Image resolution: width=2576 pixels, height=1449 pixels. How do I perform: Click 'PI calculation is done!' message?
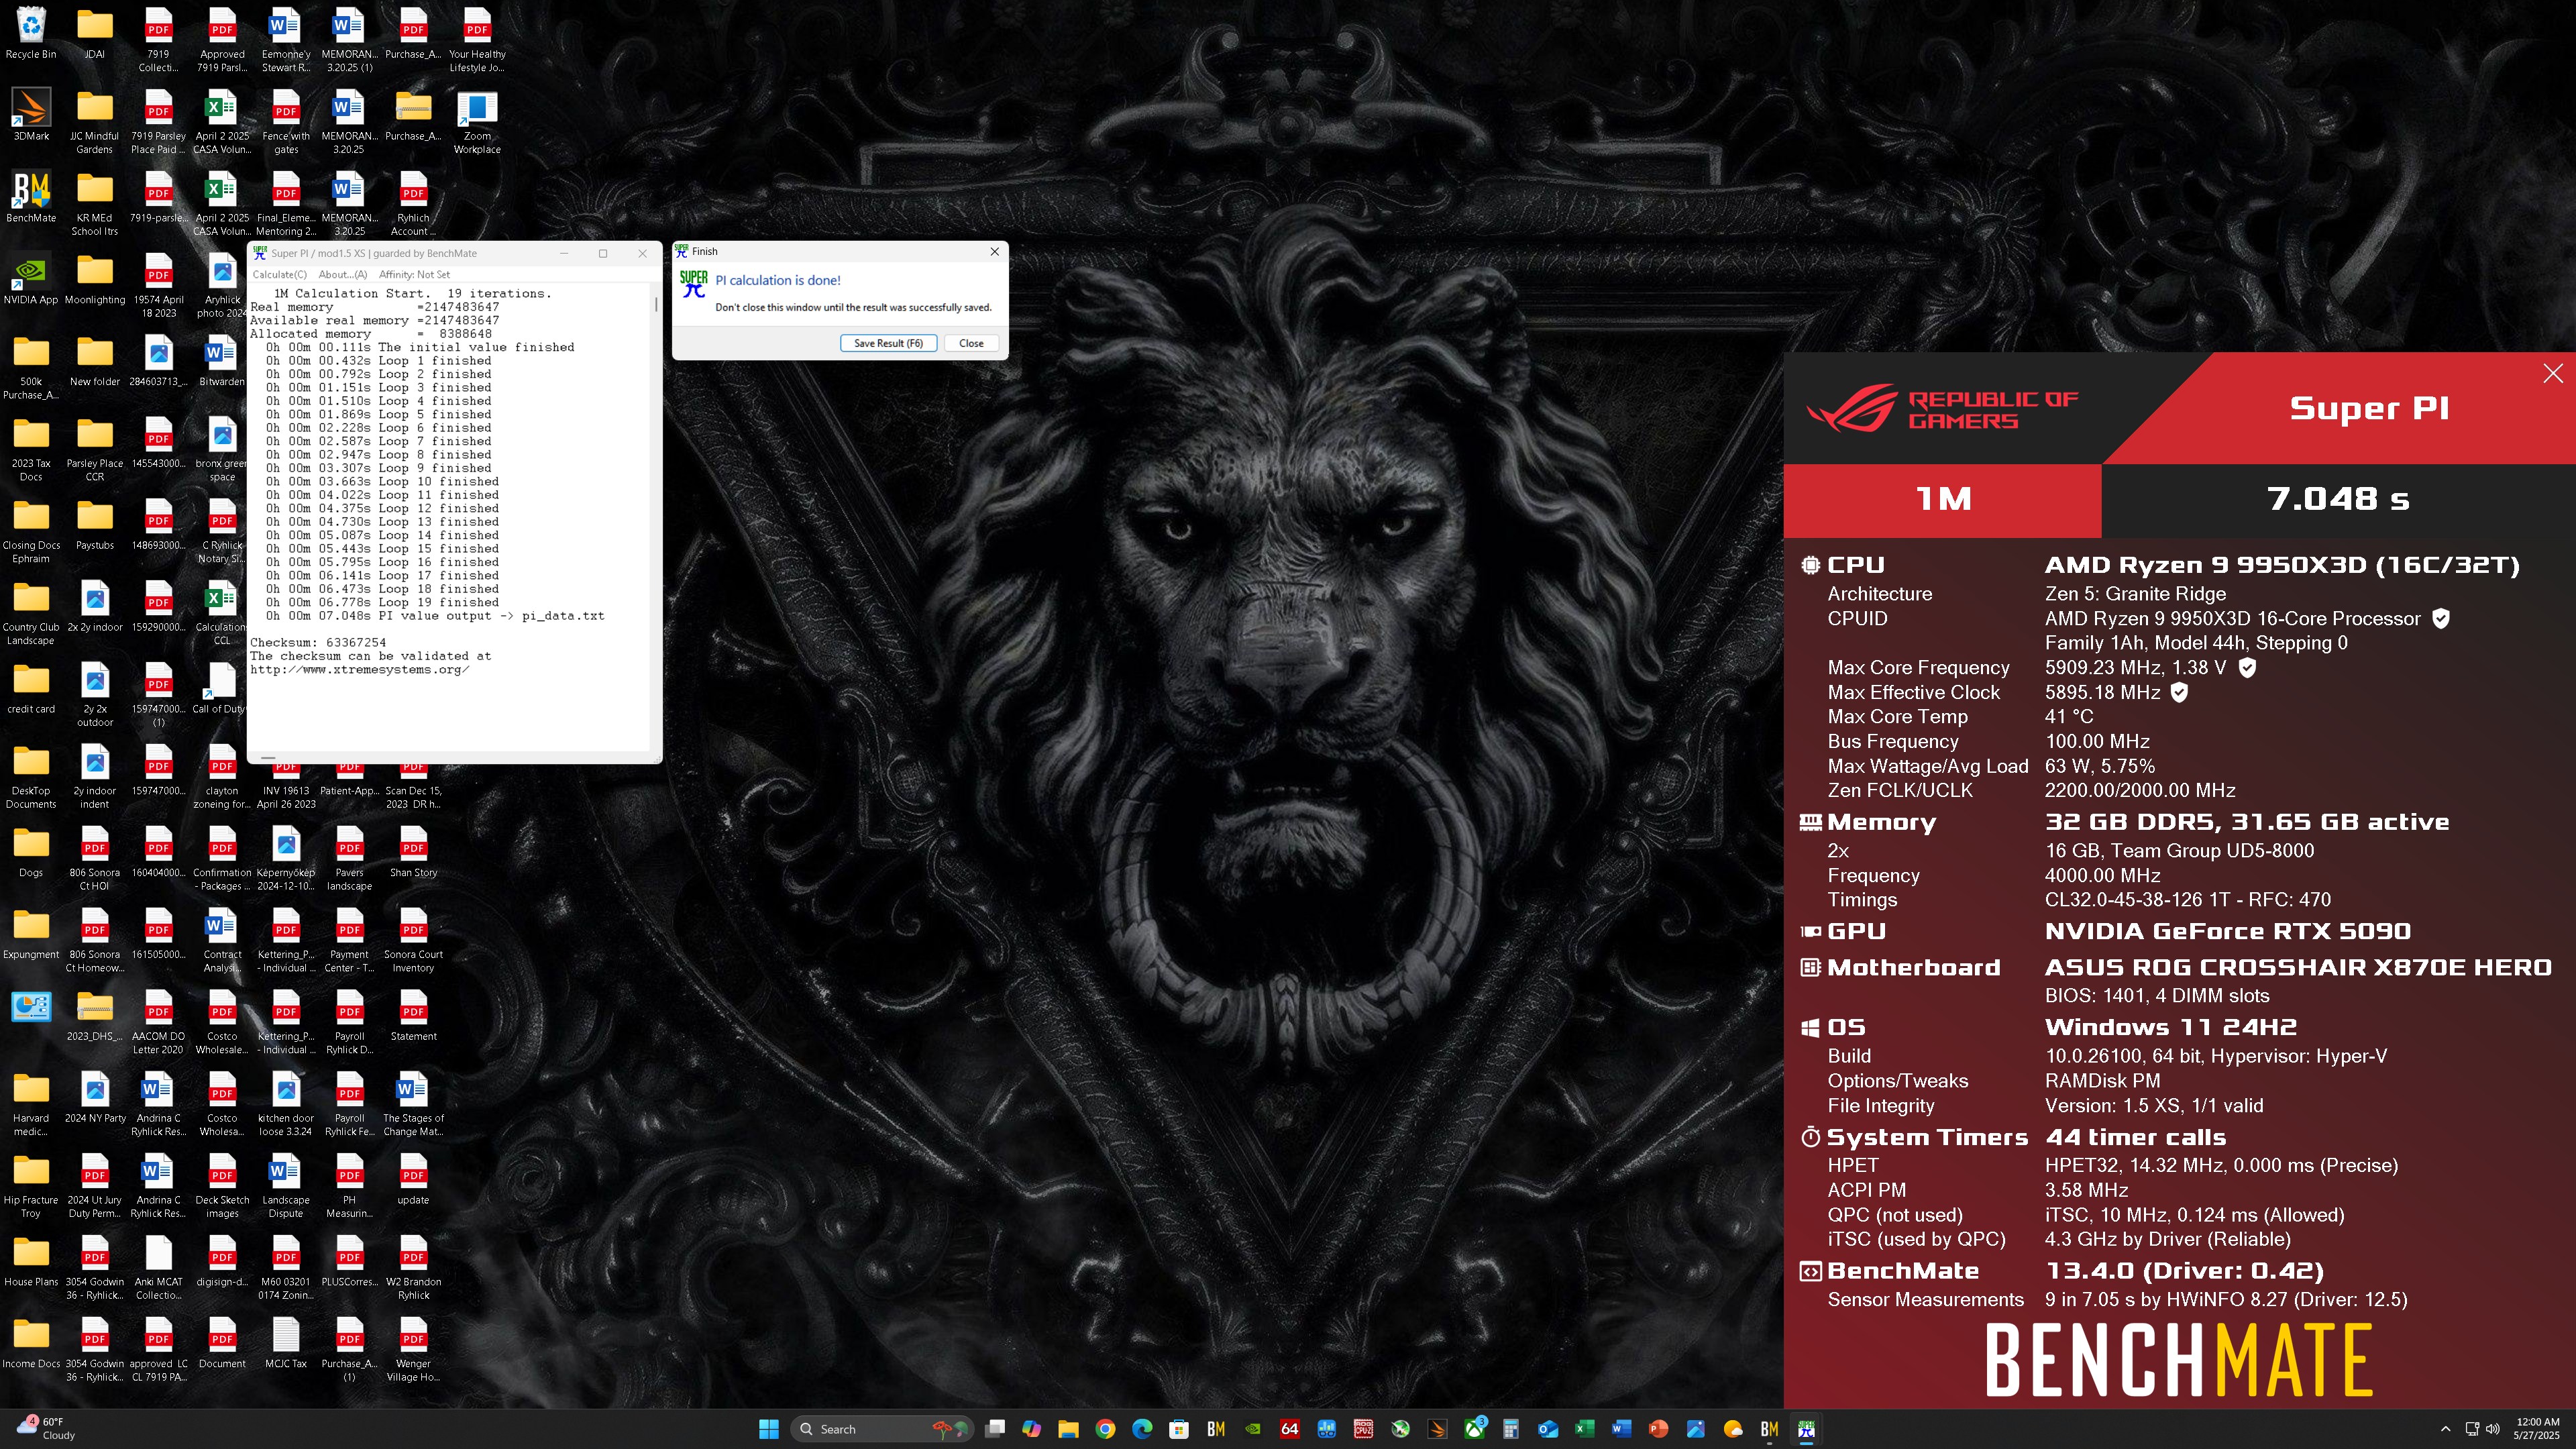click(x=778, y=280)
